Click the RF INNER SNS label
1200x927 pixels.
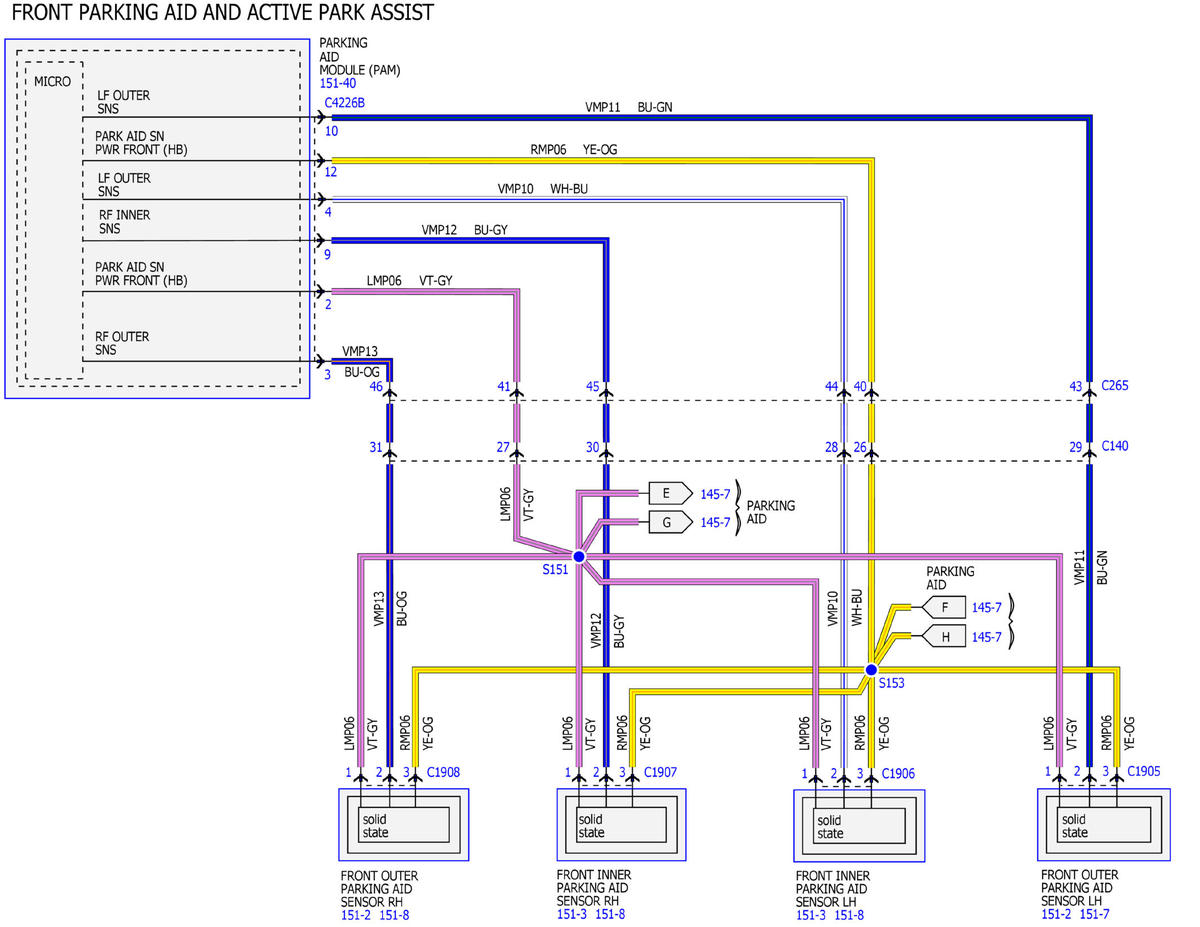[x=125, y=222]
